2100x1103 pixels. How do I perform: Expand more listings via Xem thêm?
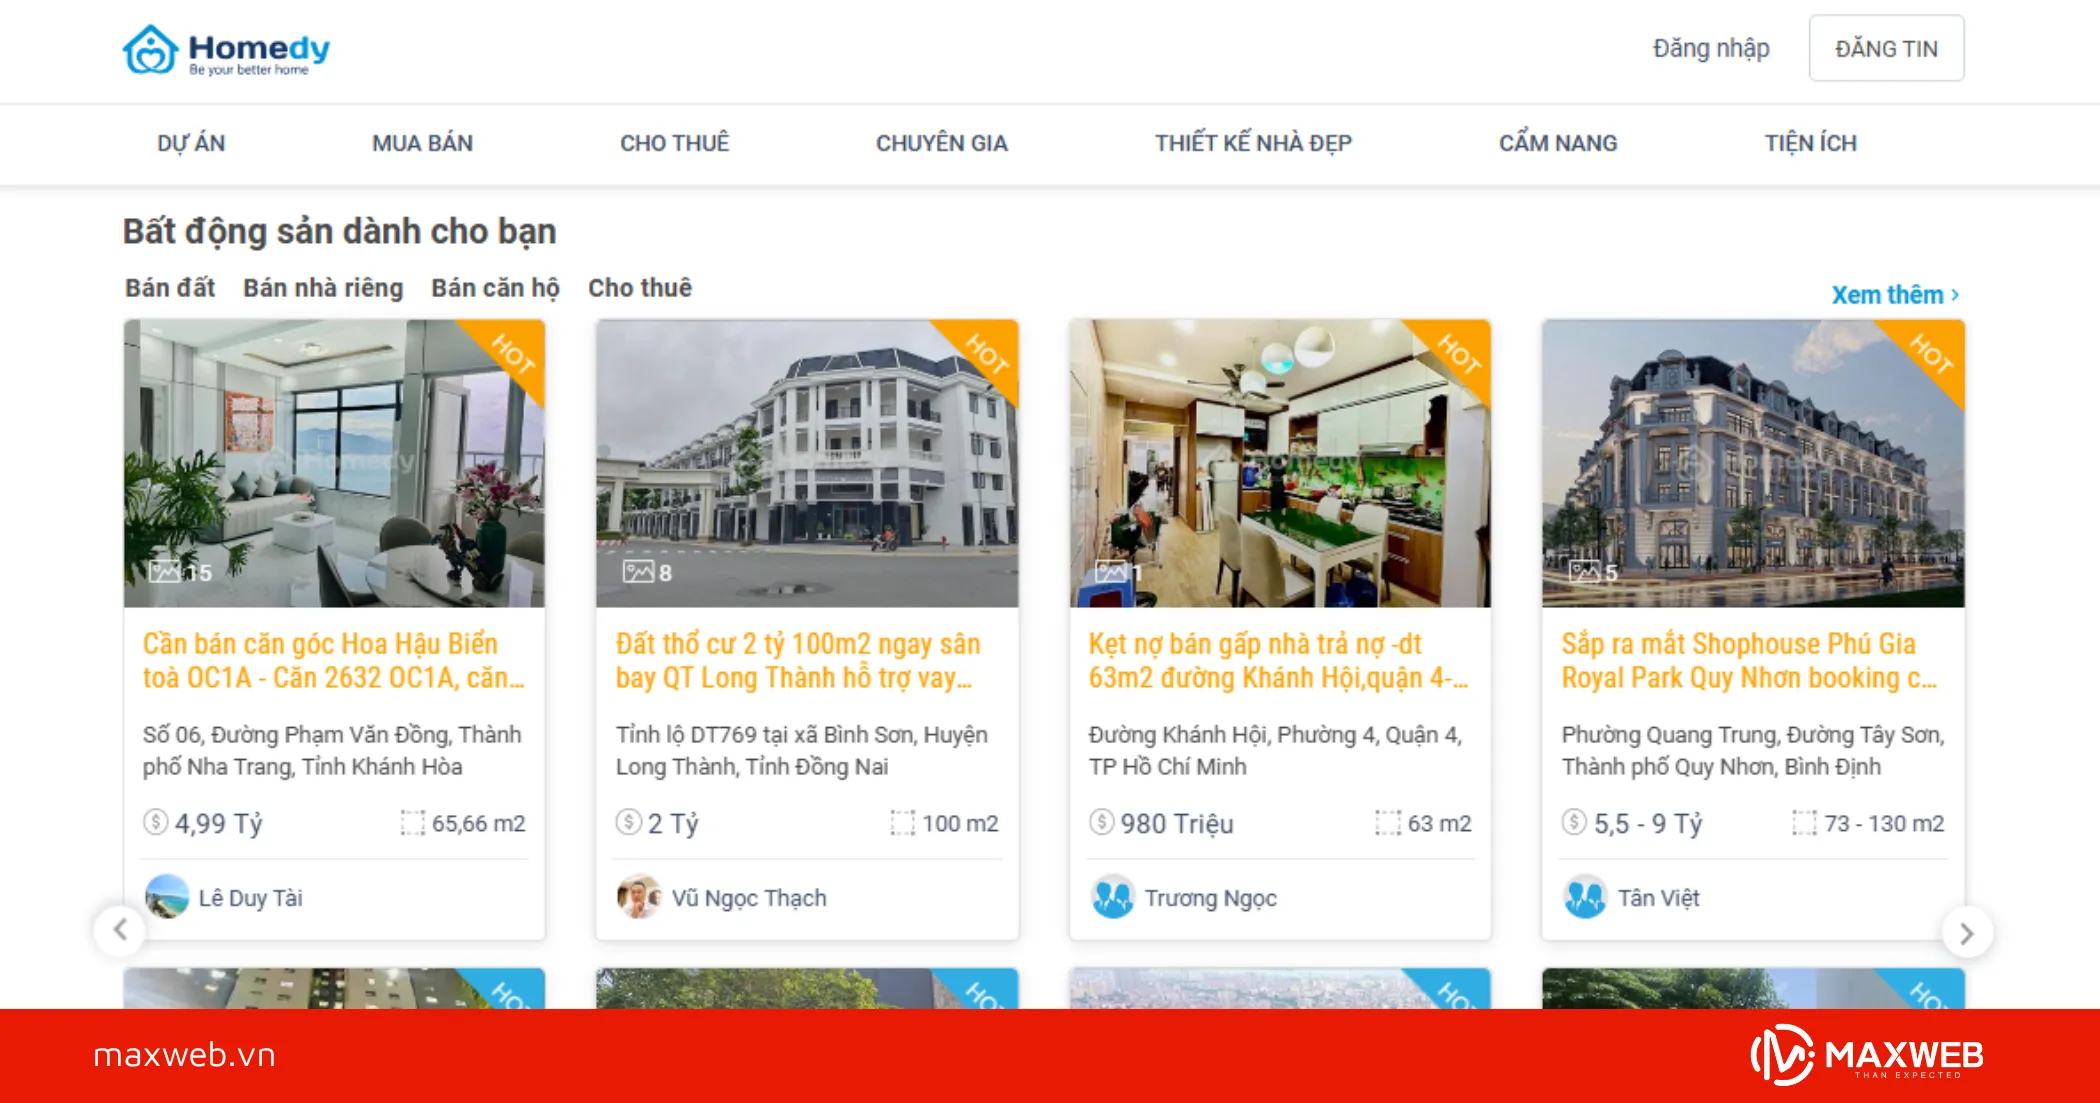pyautogui.click(x=1895, y=295)
